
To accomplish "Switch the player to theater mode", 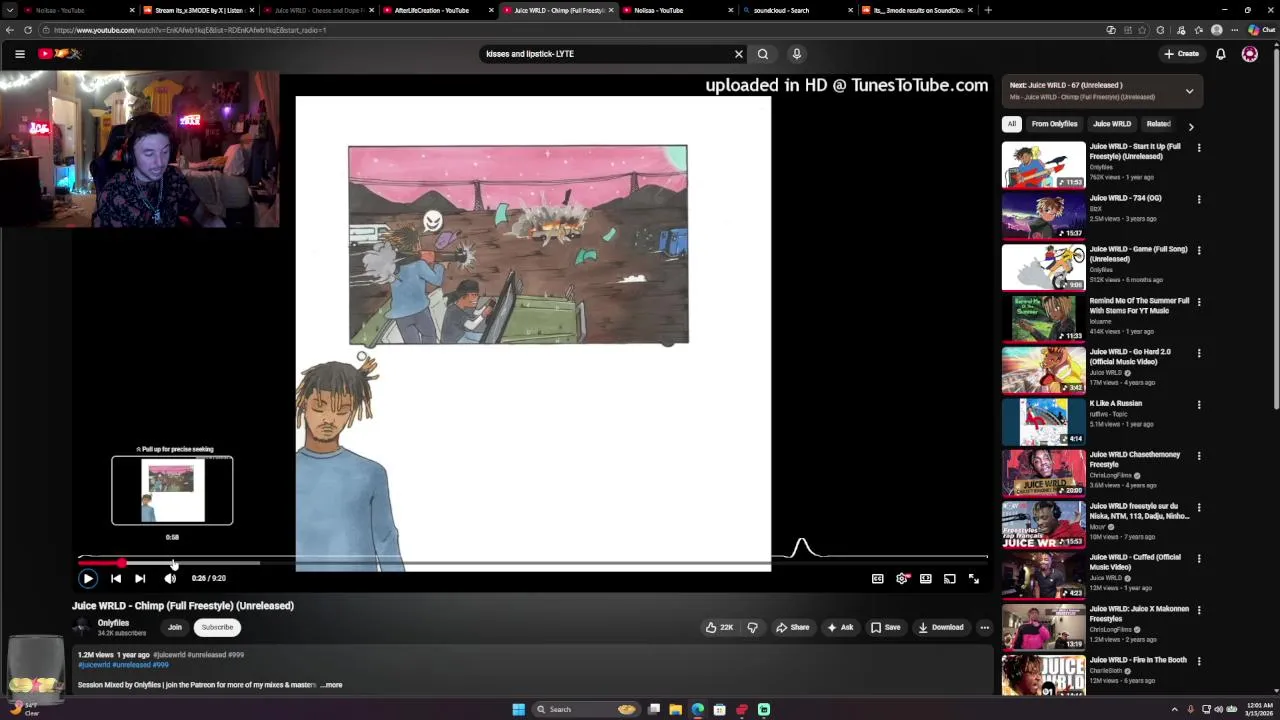I will (x=926, y=578).
